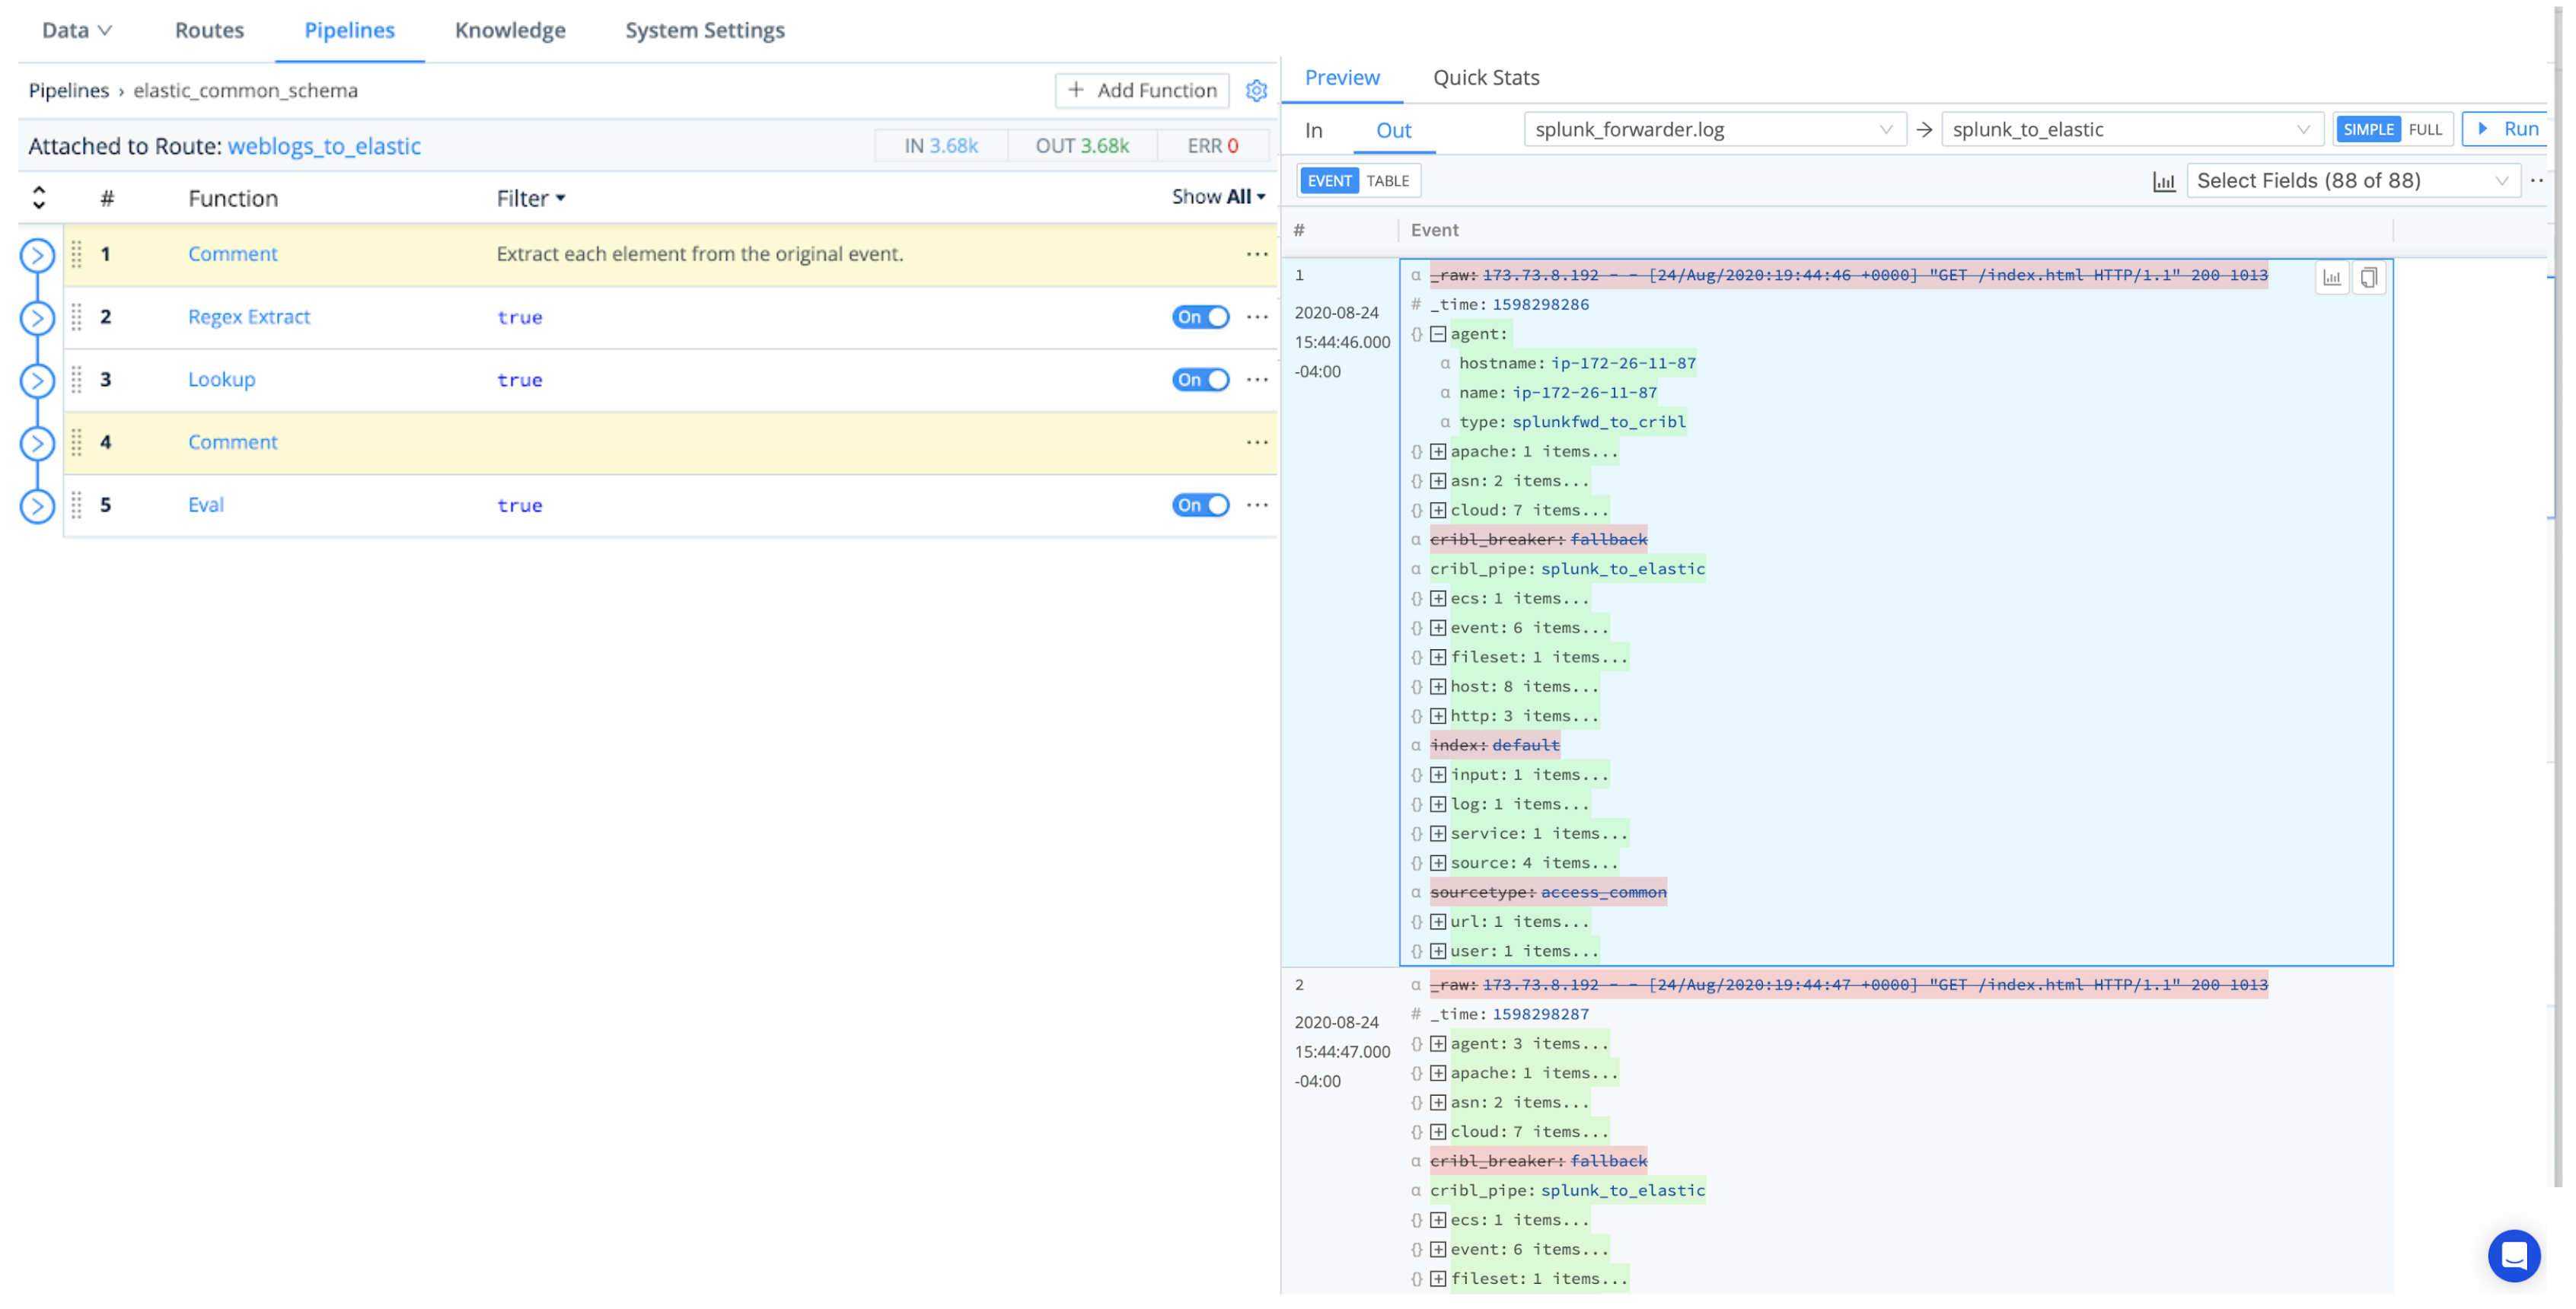The image size is (2576, 1309).
Task: Click the Preview tab
Action: [x=1341, y=78]
